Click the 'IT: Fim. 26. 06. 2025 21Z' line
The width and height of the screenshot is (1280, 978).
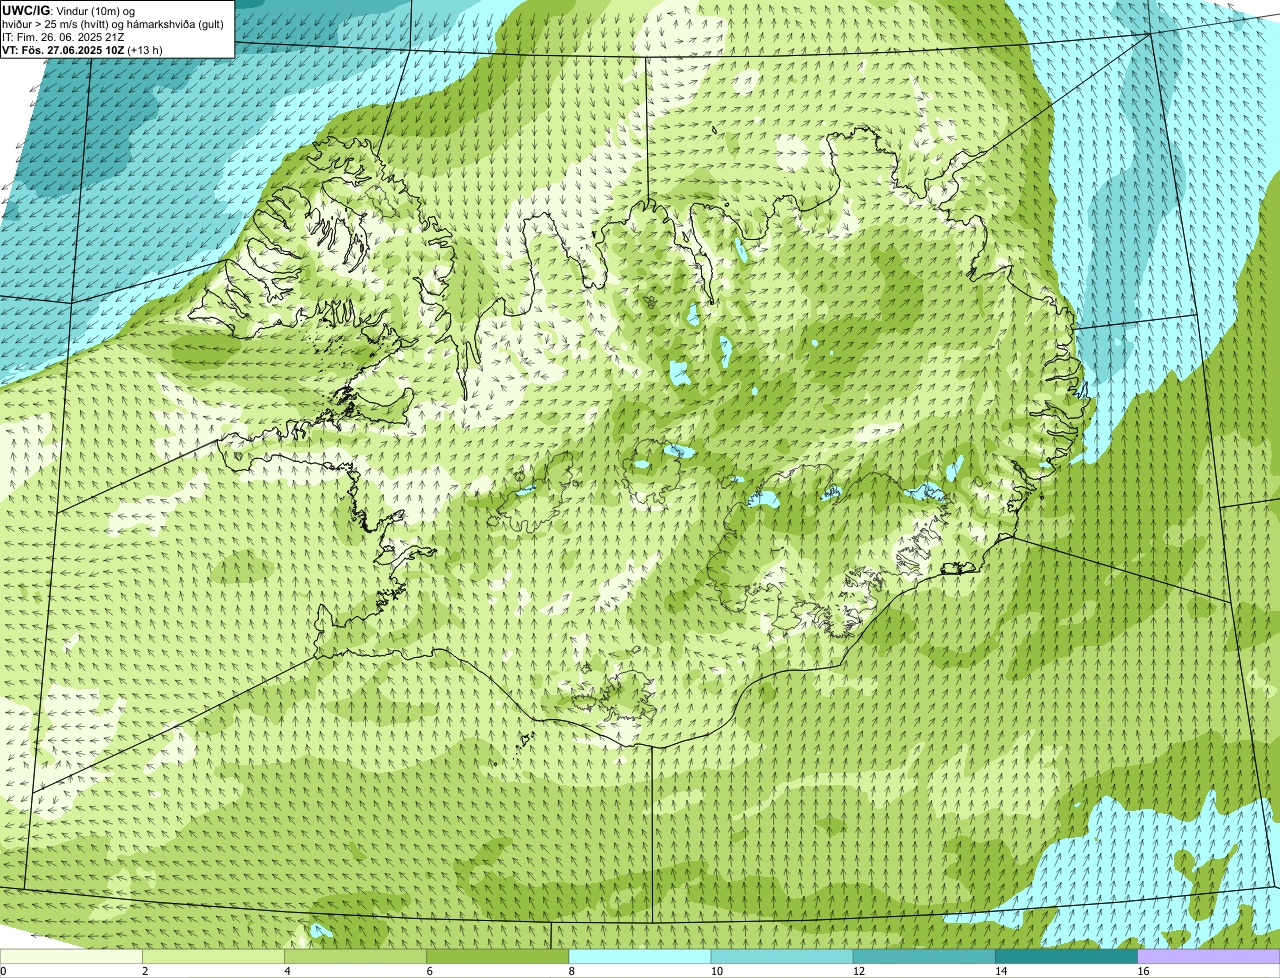[63, 37]
